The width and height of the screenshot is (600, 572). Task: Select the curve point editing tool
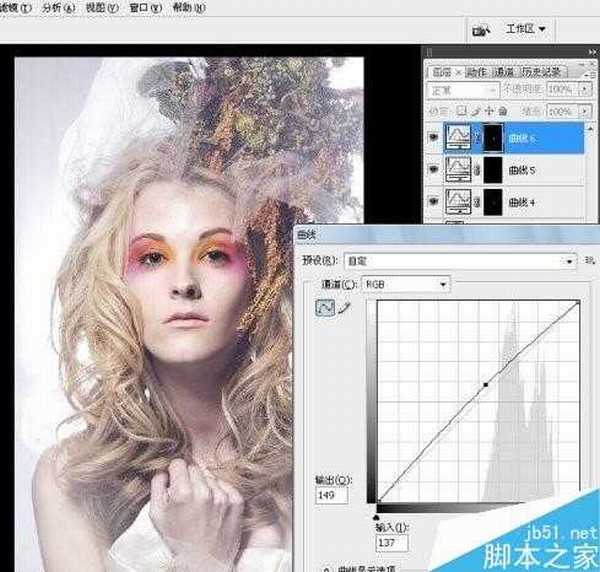(324, 310)
